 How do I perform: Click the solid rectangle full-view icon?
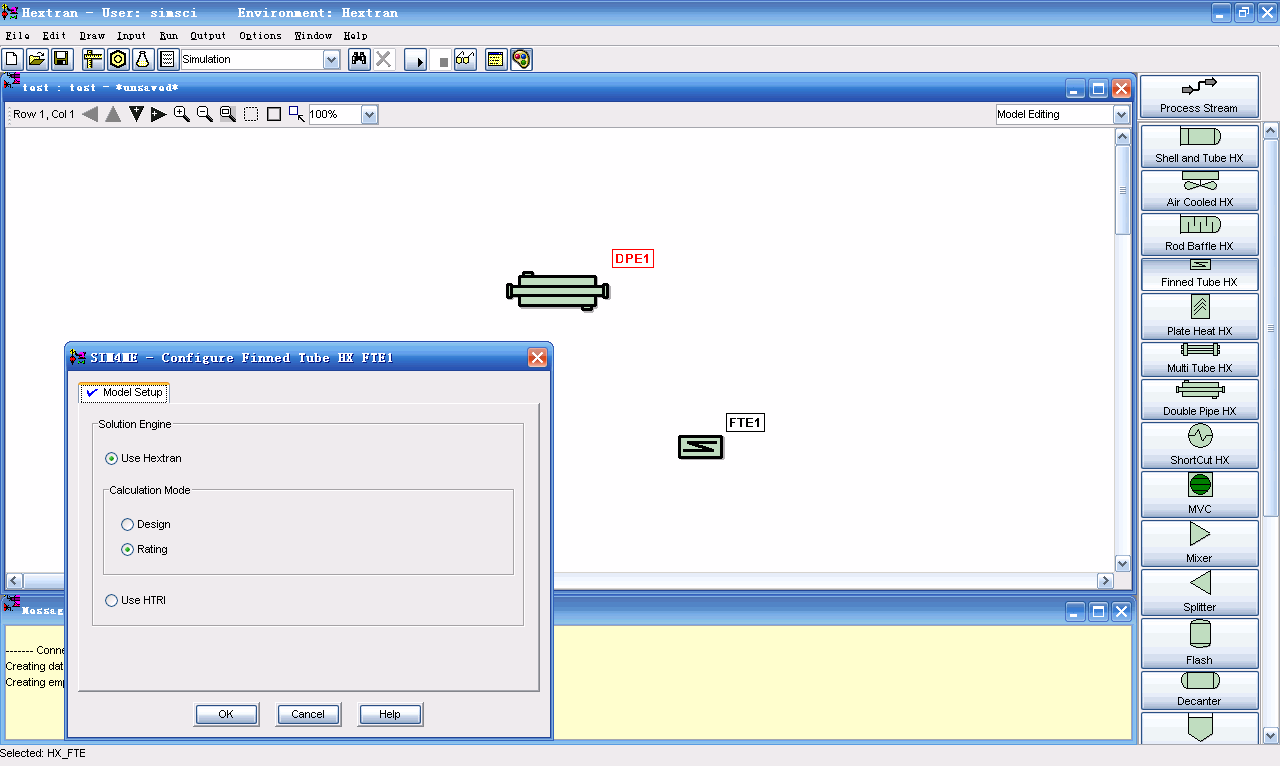[274, 114]
